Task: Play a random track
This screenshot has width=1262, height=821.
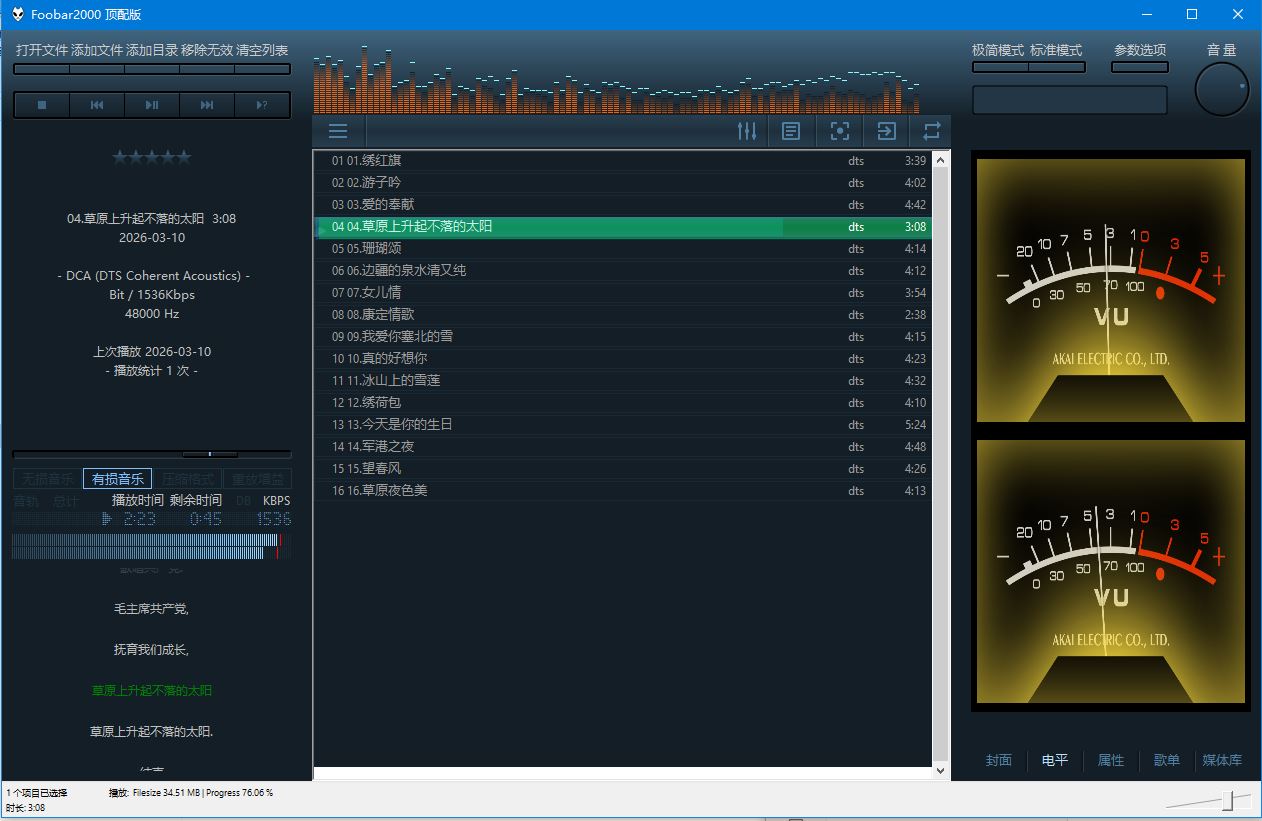Action: 262,105
